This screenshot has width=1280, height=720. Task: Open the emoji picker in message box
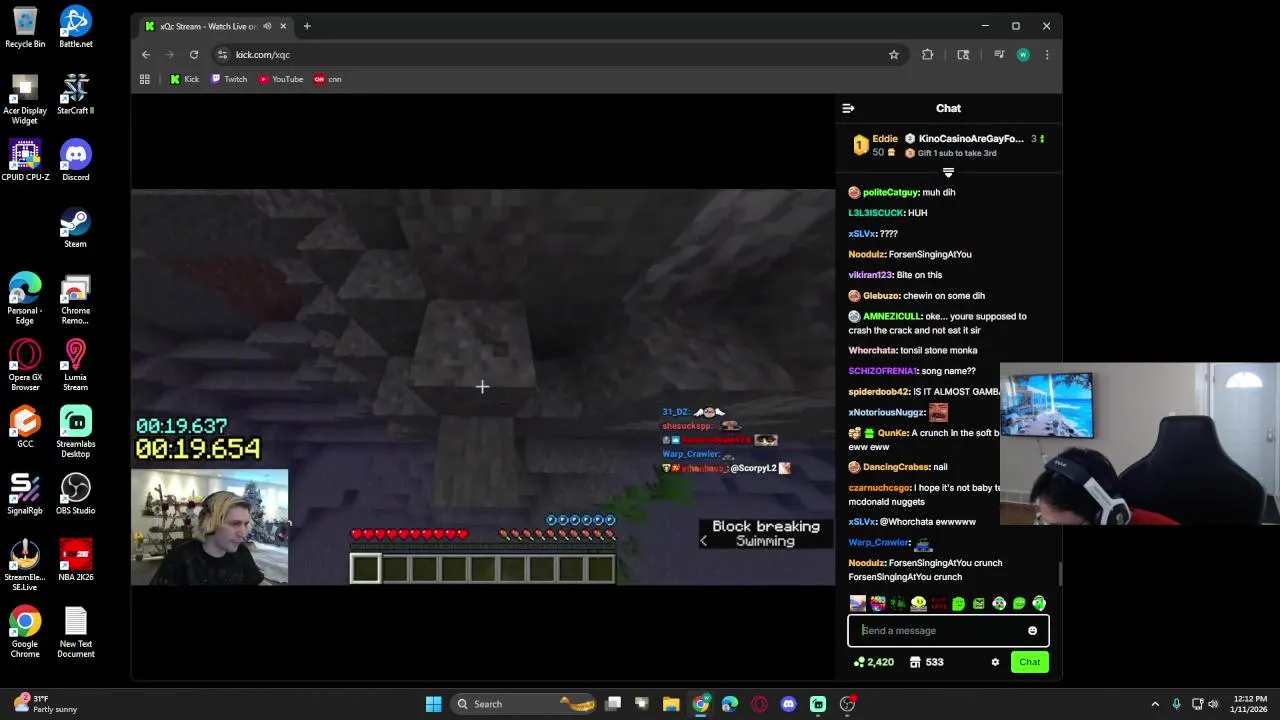[x=1032, y=631]
